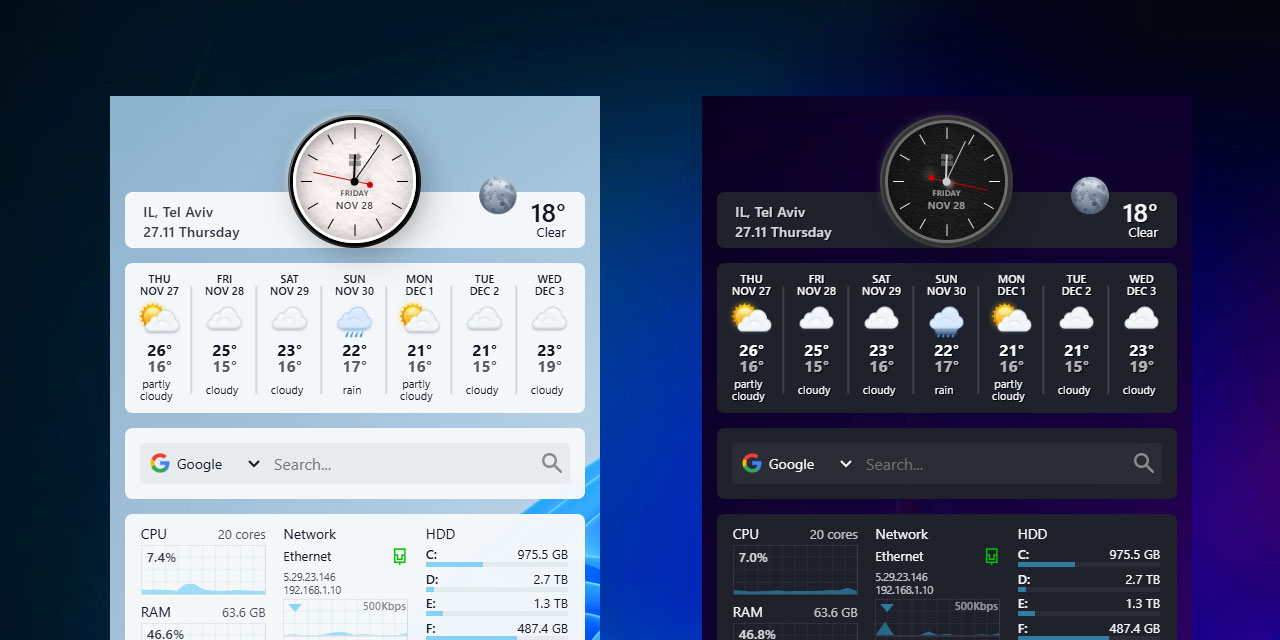Click "IL, Tel Aviv" in the light widget
Image resolution: width=1280 pixels, height=640 pixels.
178,212
